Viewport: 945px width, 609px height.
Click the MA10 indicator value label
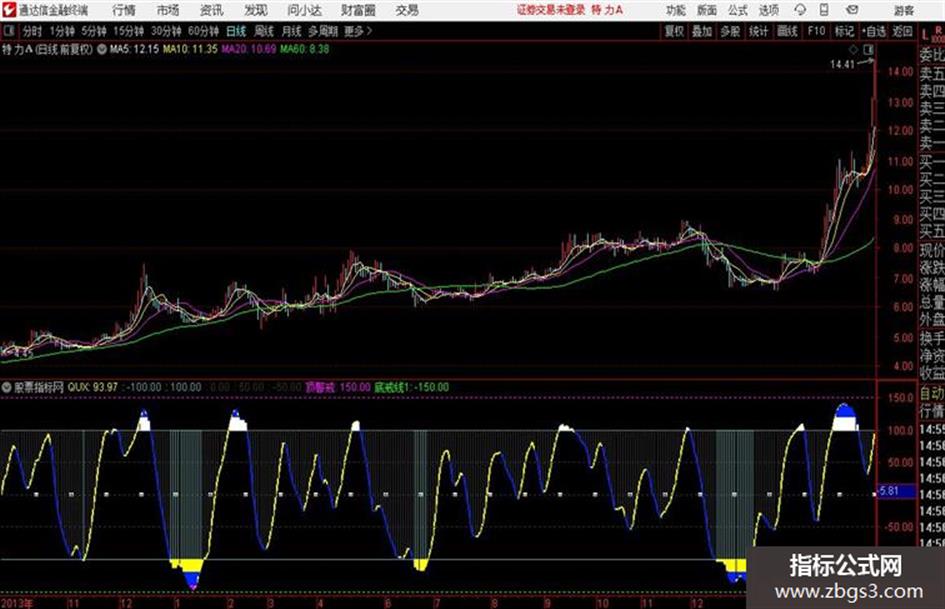(x=190, y=49)
